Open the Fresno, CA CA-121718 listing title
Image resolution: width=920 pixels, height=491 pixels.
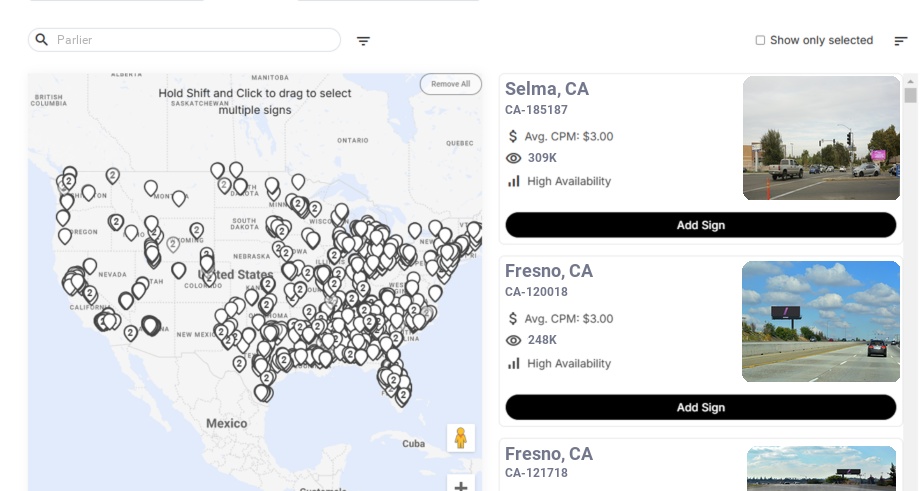[548, 454]
